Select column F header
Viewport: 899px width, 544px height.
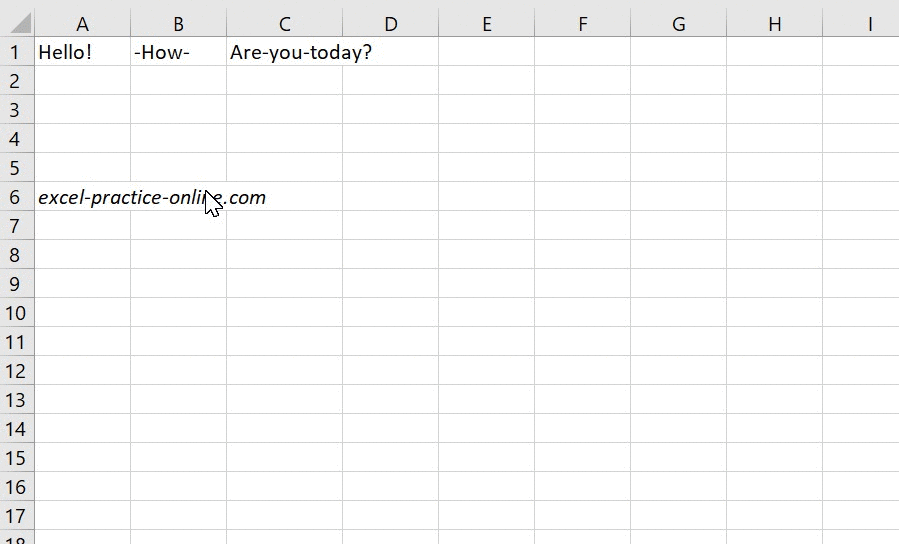click(x=582, y=24)
